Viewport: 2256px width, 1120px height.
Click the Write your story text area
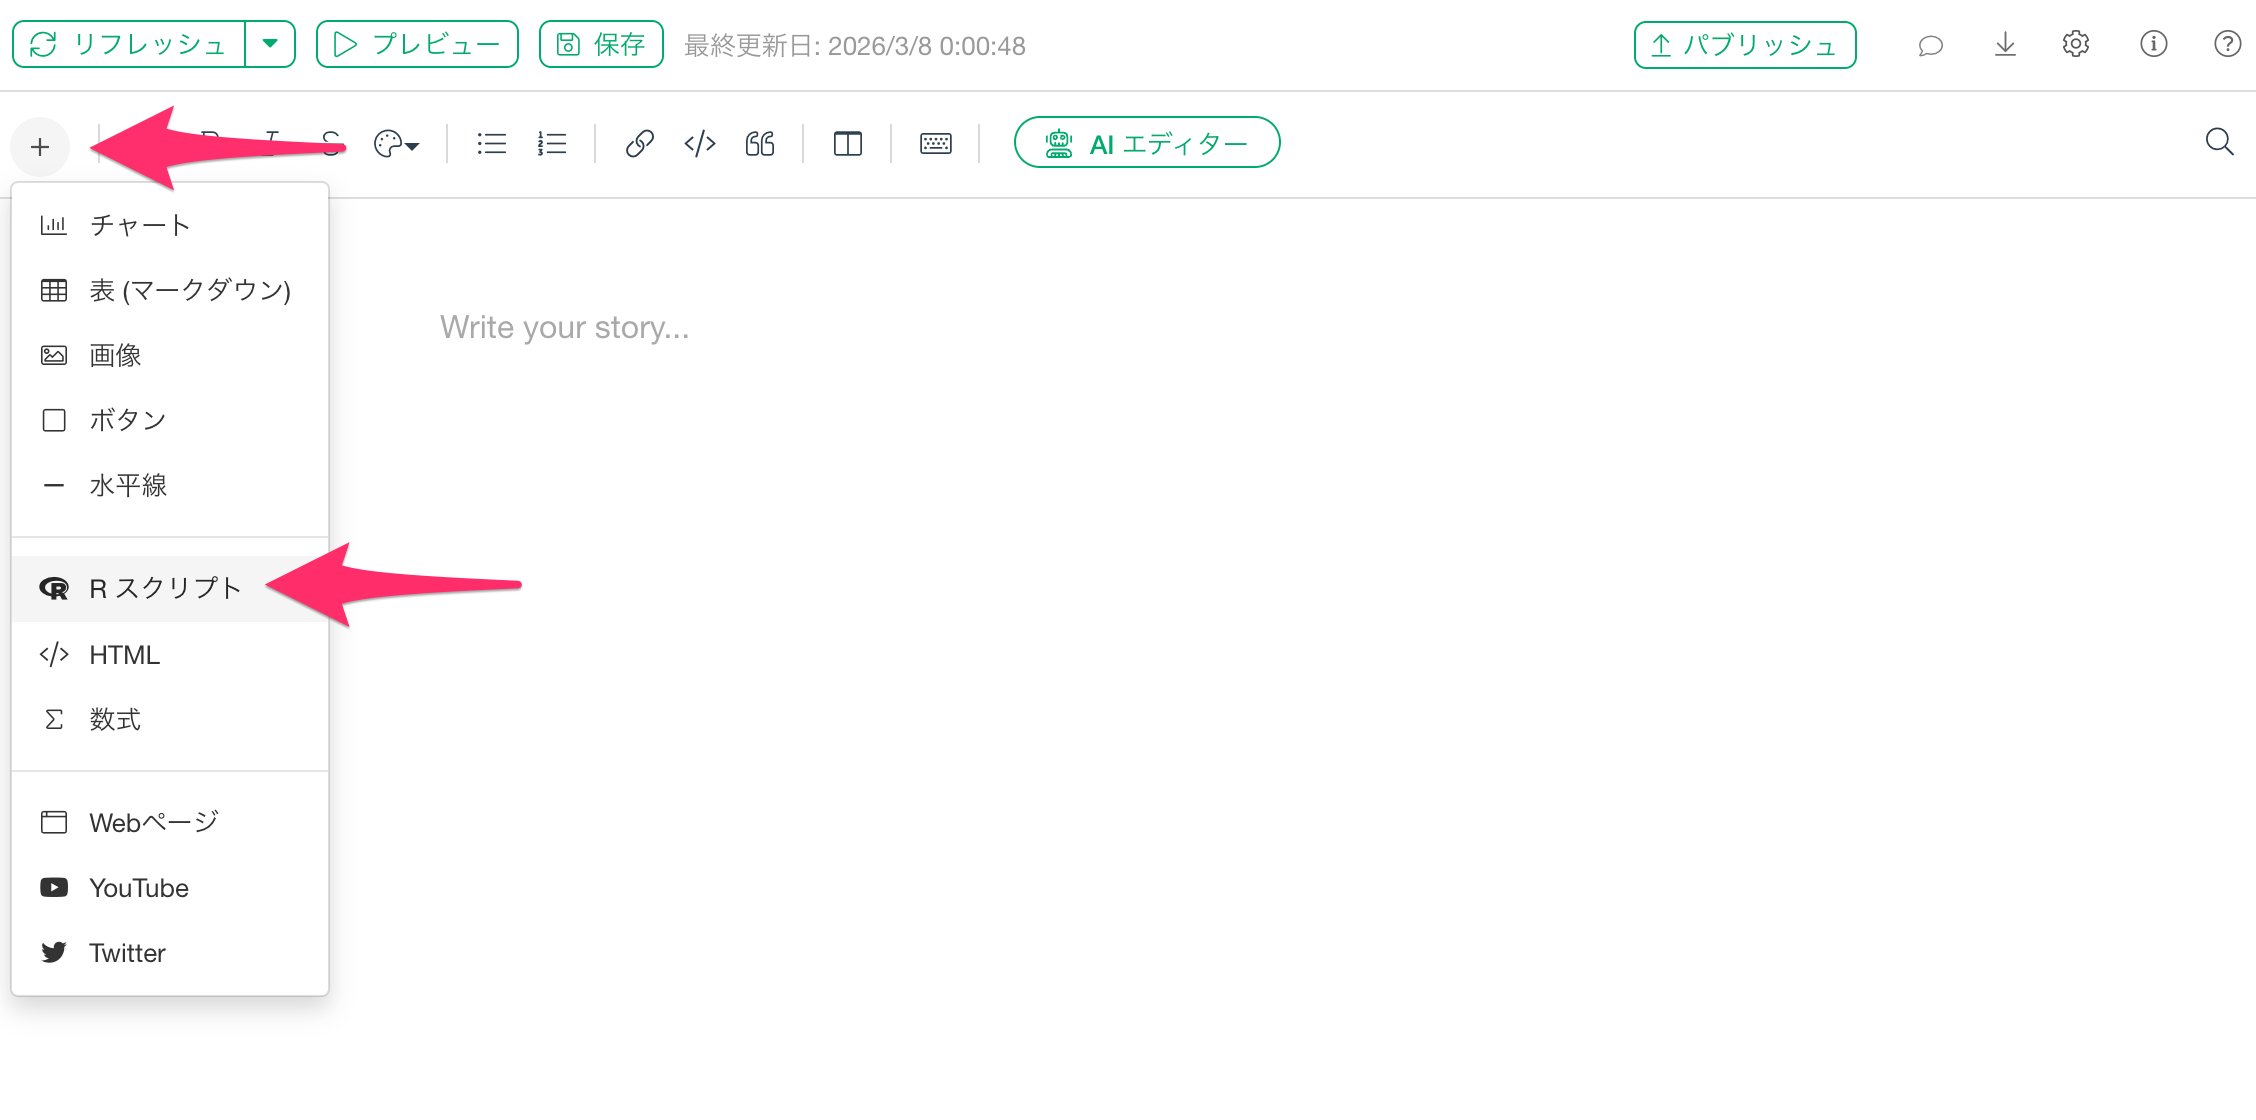[x=565, y=328]
